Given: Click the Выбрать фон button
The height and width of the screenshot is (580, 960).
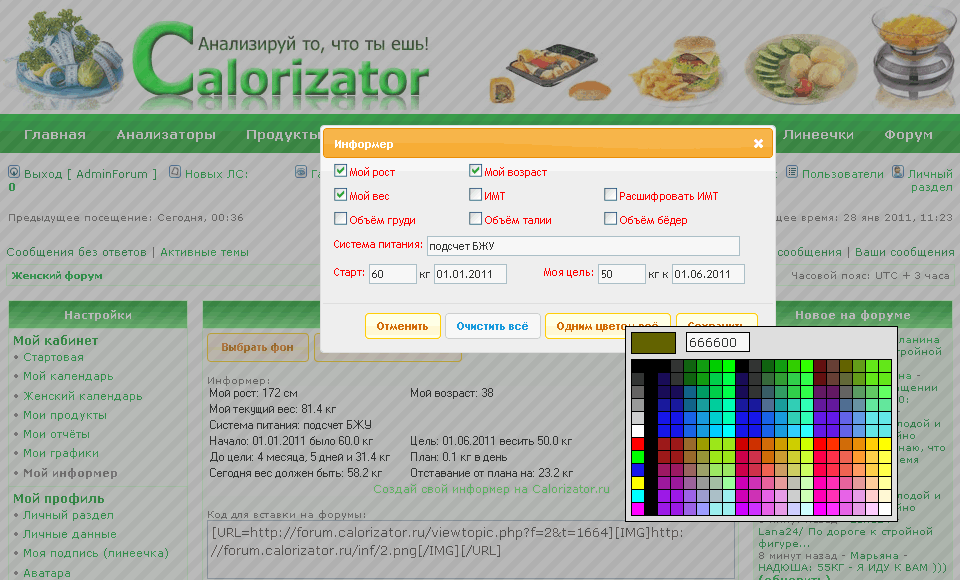Looking at the screenshot, I should (x=257, y=347).
